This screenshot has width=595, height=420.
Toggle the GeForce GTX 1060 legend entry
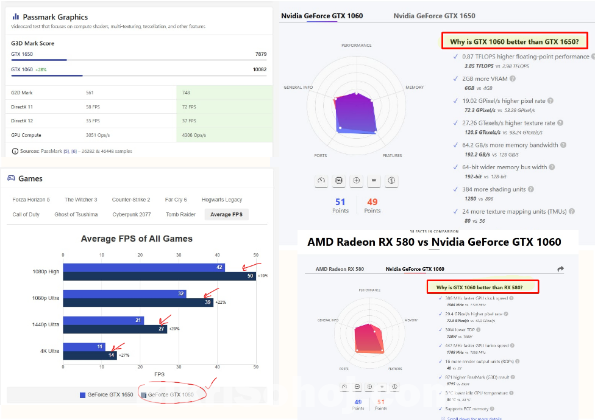click(x=167, y=395)
